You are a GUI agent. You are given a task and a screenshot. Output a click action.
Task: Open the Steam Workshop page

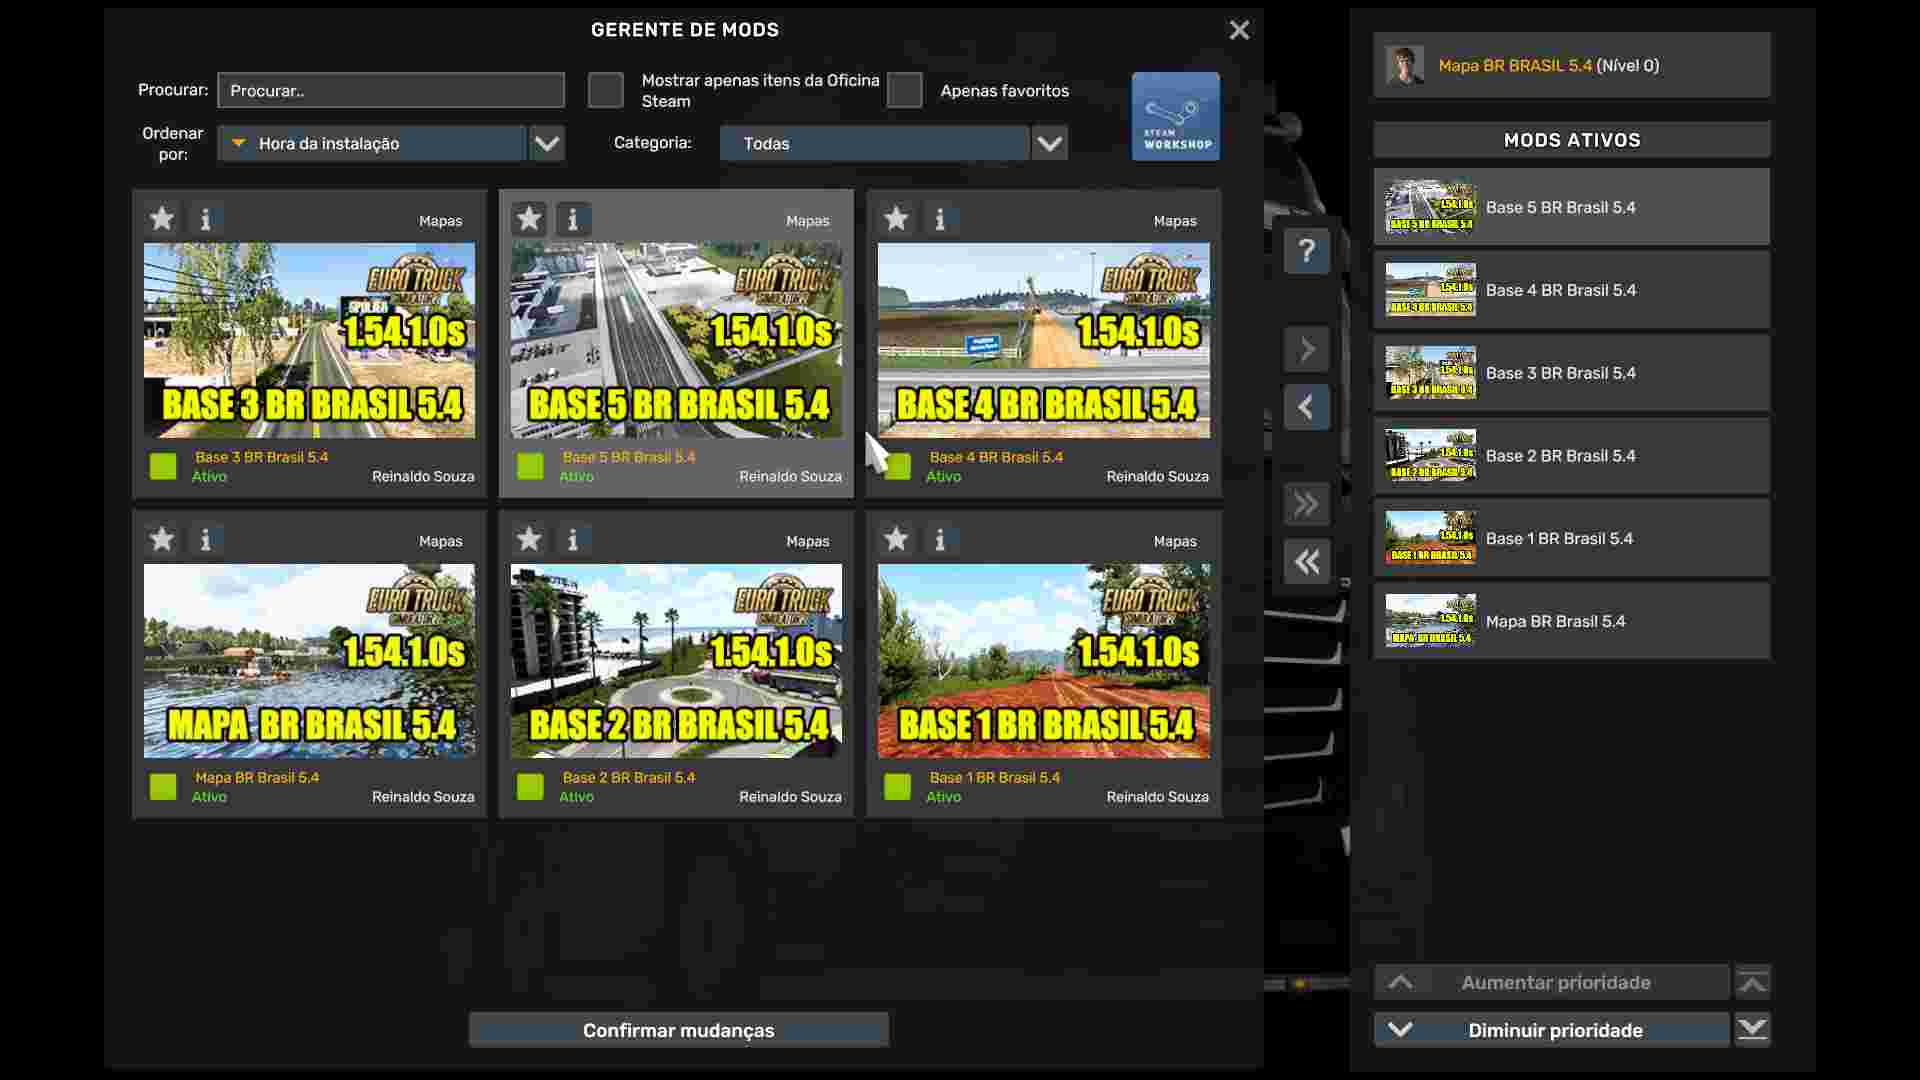click(x=1176, y=115)
